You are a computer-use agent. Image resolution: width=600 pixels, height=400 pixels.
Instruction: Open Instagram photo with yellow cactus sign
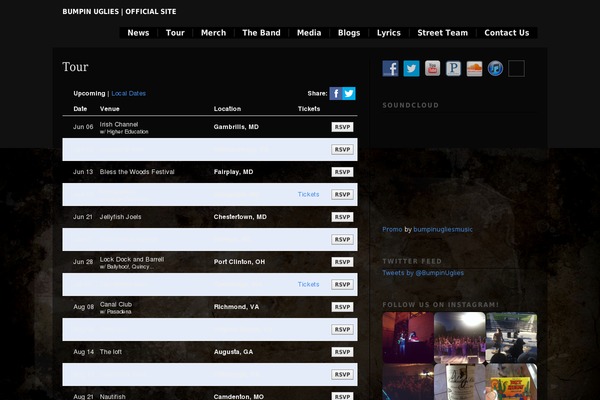pos(512,382)
